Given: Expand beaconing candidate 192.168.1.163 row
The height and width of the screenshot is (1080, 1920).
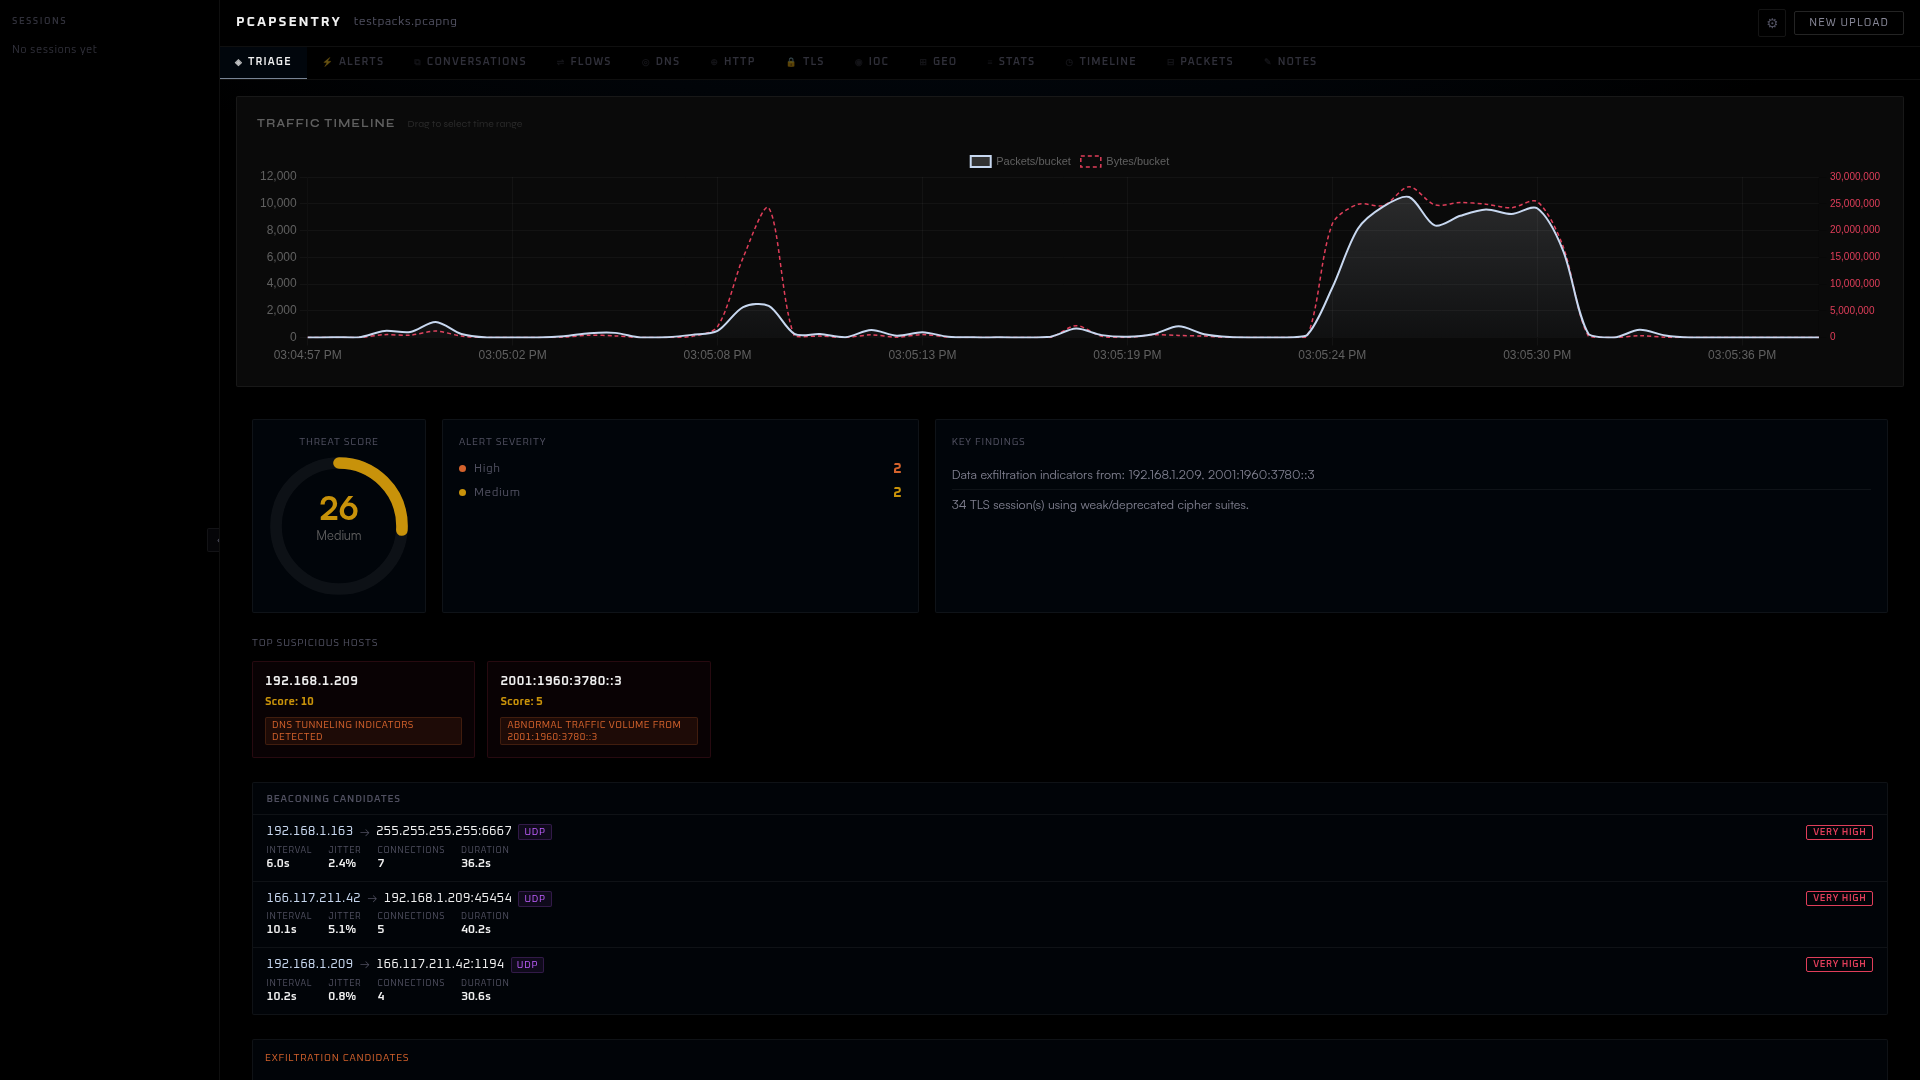Looking at the screenshot, I should click(x=1069, y=848).
